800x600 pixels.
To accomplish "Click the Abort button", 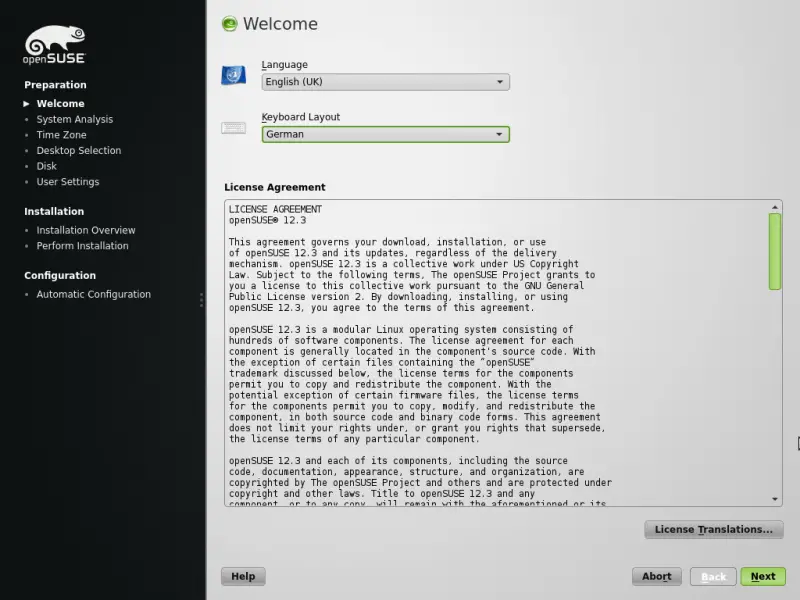I will [657, 577].
